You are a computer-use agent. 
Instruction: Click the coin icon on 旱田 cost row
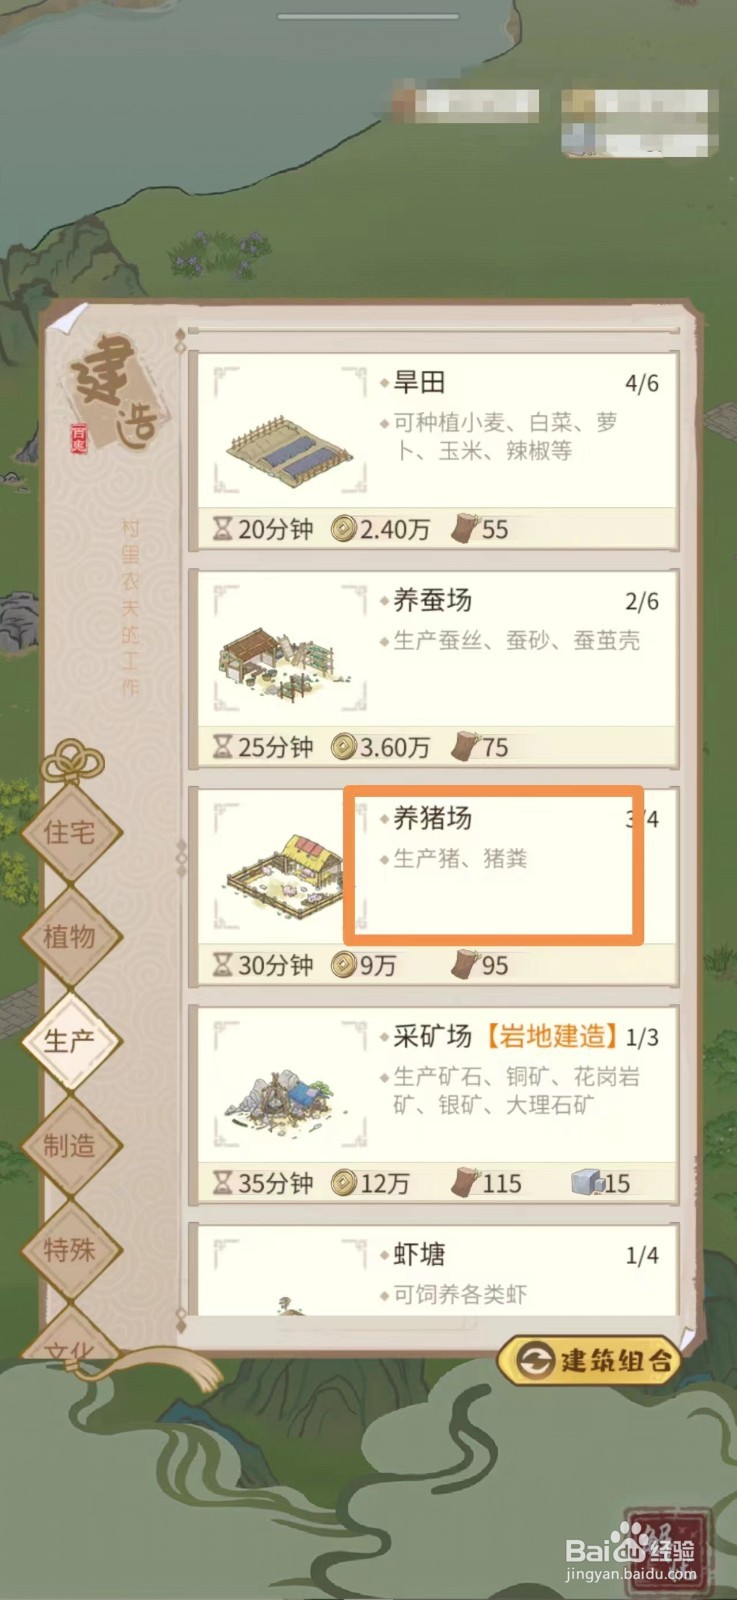[344, 528]
